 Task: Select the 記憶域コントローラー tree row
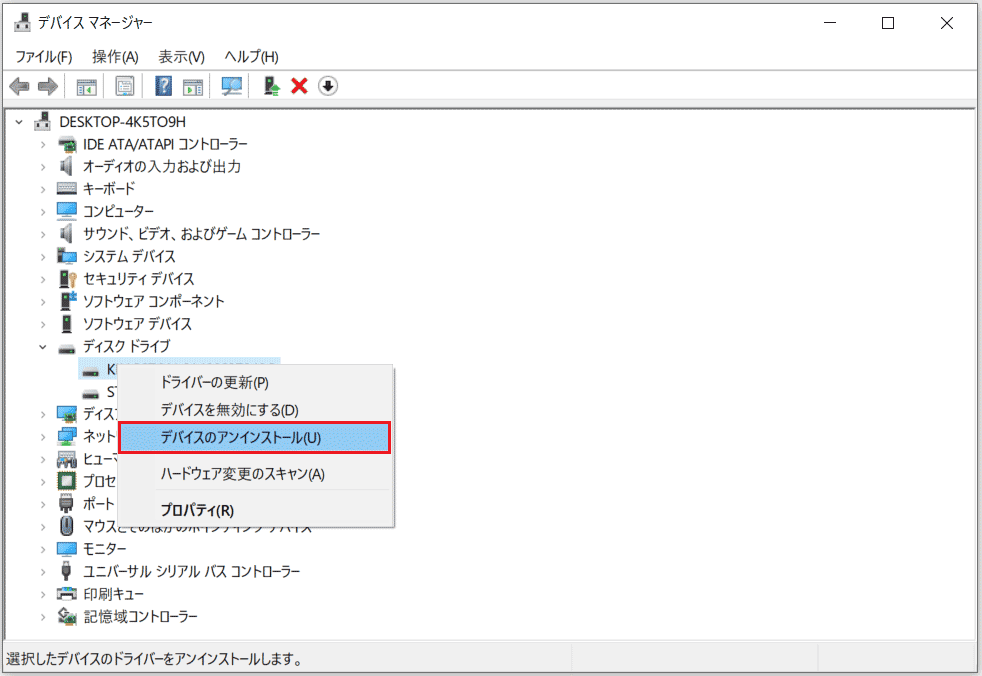140,616
